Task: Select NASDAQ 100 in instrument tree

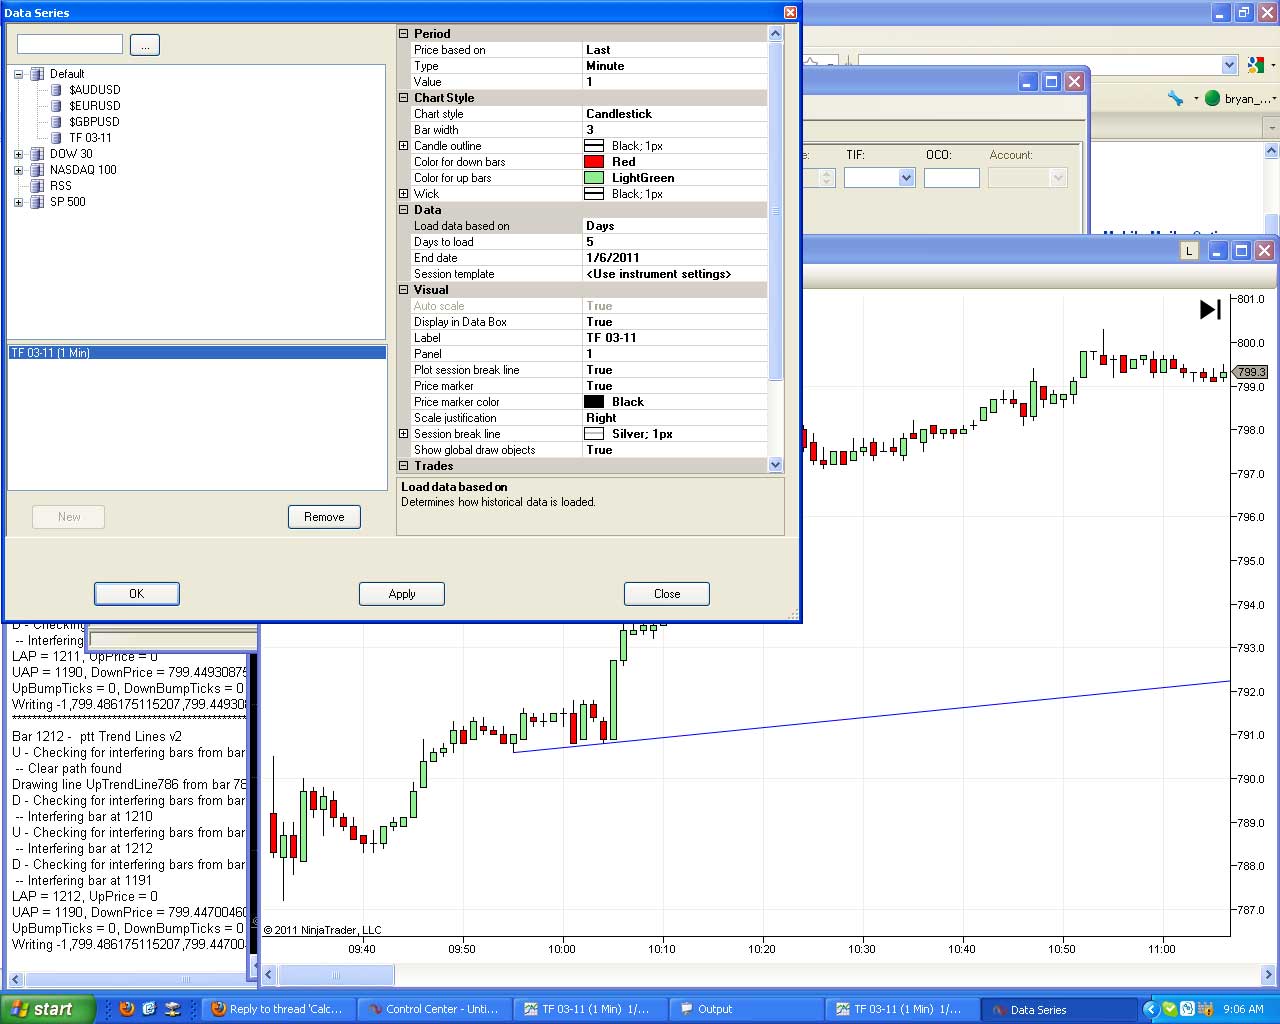Action: [83, 170]
